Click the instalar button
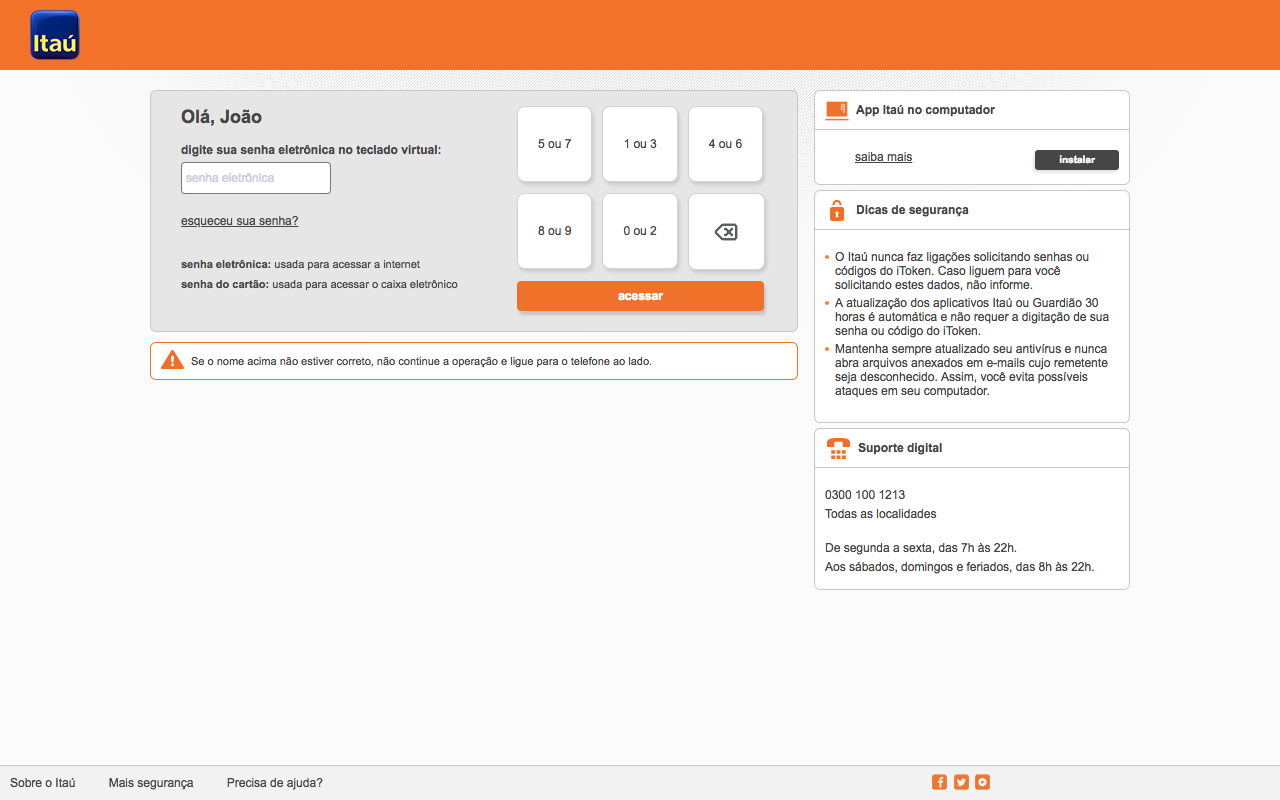Viewport: 1280px width, 800px height. pos(1077,160)
